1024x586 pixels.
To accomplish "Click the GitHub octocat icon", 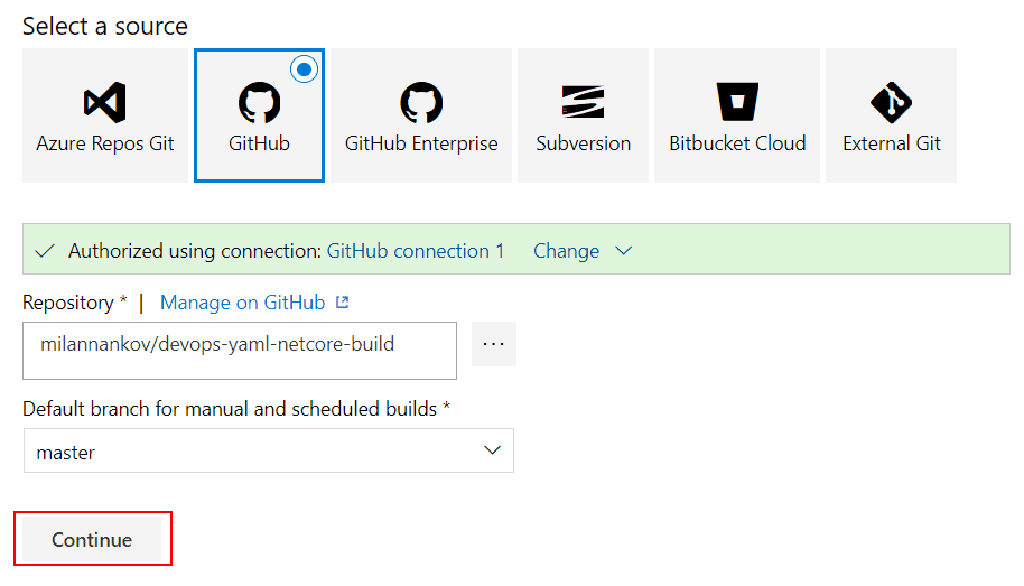I will click(x=259, y=100).
